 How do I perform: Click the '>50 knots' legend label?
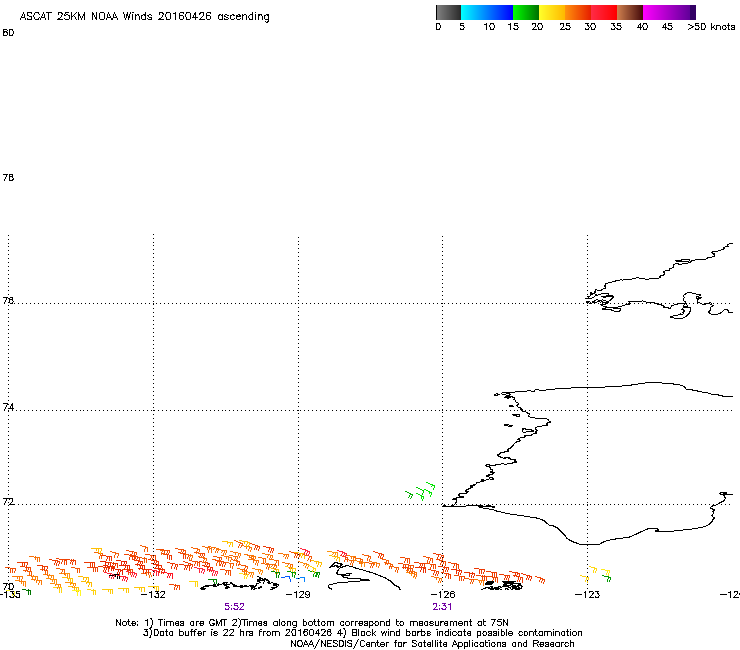711,27
